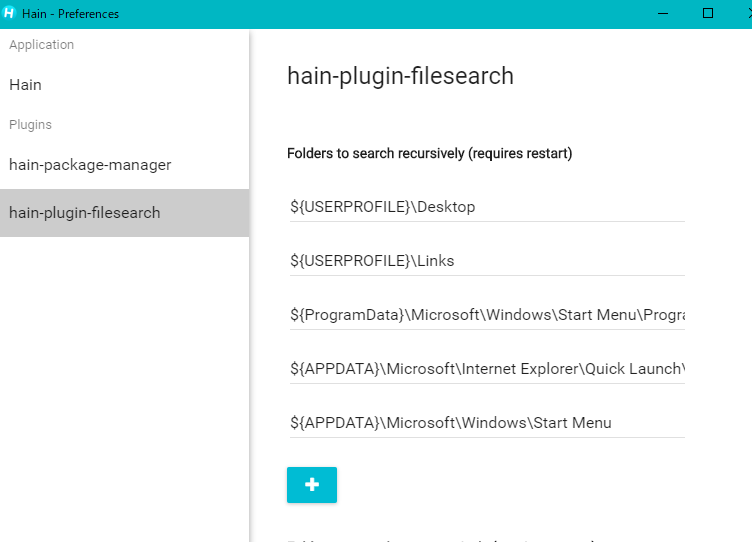The width and height of the screenshot is (752, 542).
Task: Minimize the Hain Preferences window
Action: tap(663, 13)
